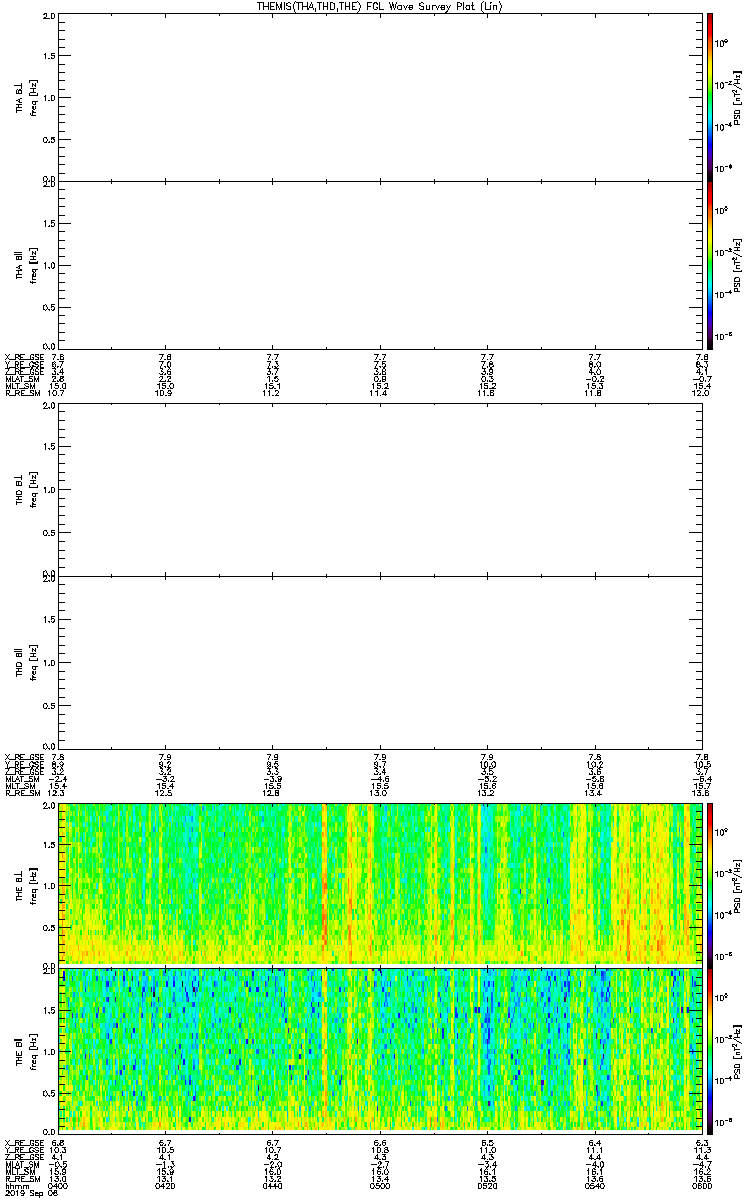Click the empty THD B-perp plot panel

381,492
